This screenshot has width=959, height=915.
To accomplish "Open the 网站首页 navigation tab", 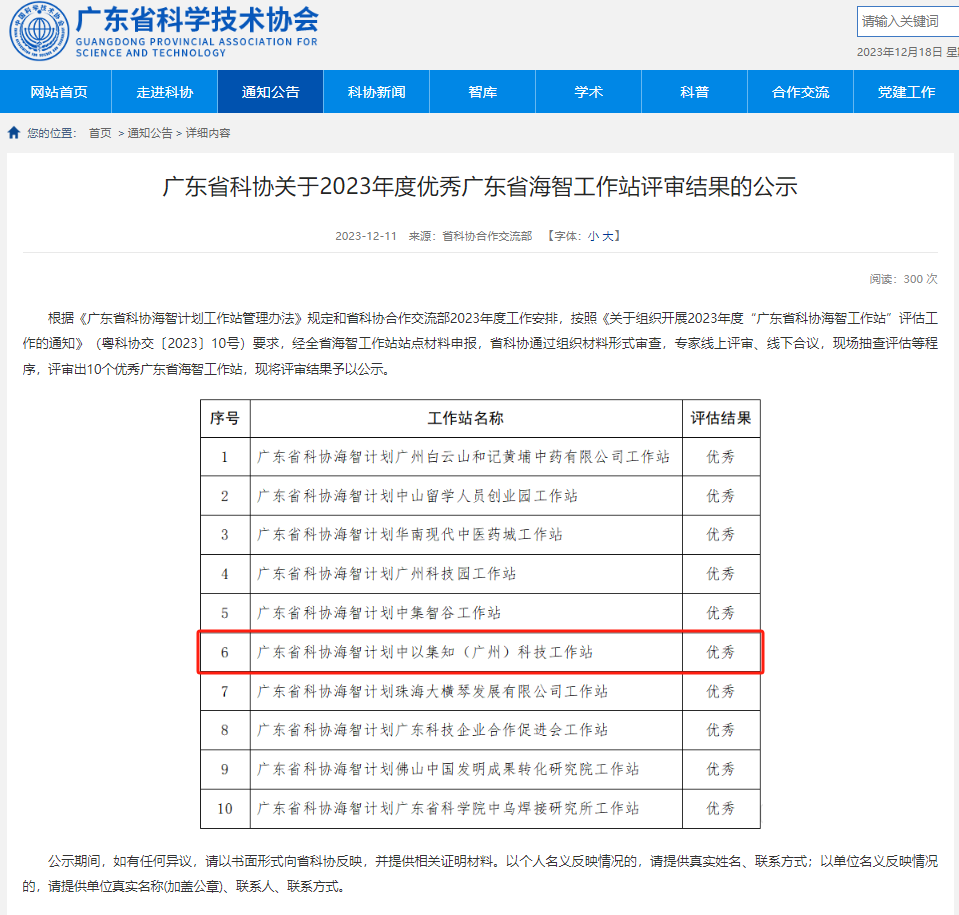I will [59, 92].
